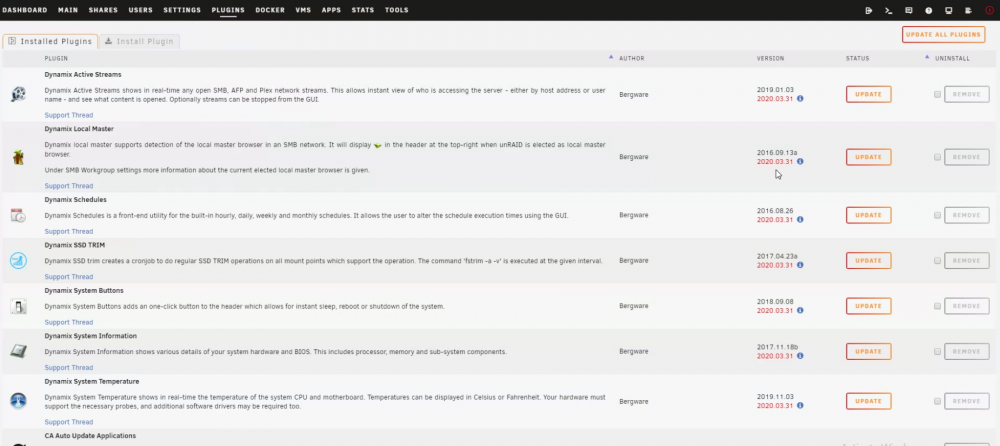Open the Tools menu
Viewport: 1000px width, 446px height.
[x=397, y=10]
